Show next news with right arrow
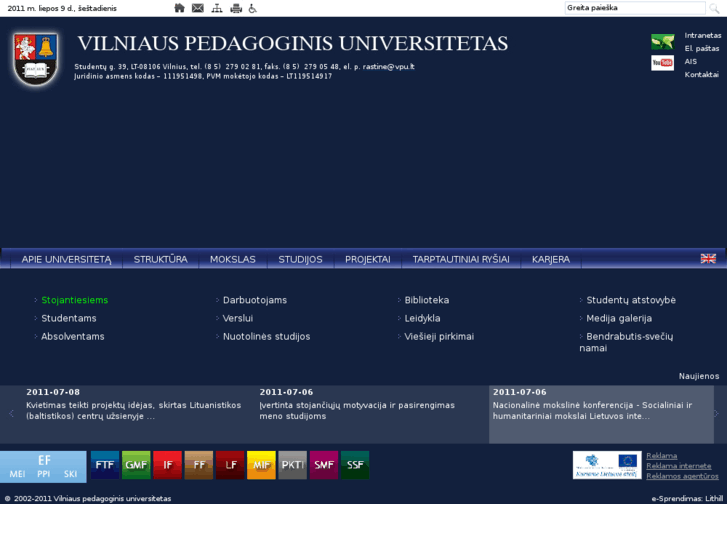This screenshot has height=545, width=727. pos(716,413)
